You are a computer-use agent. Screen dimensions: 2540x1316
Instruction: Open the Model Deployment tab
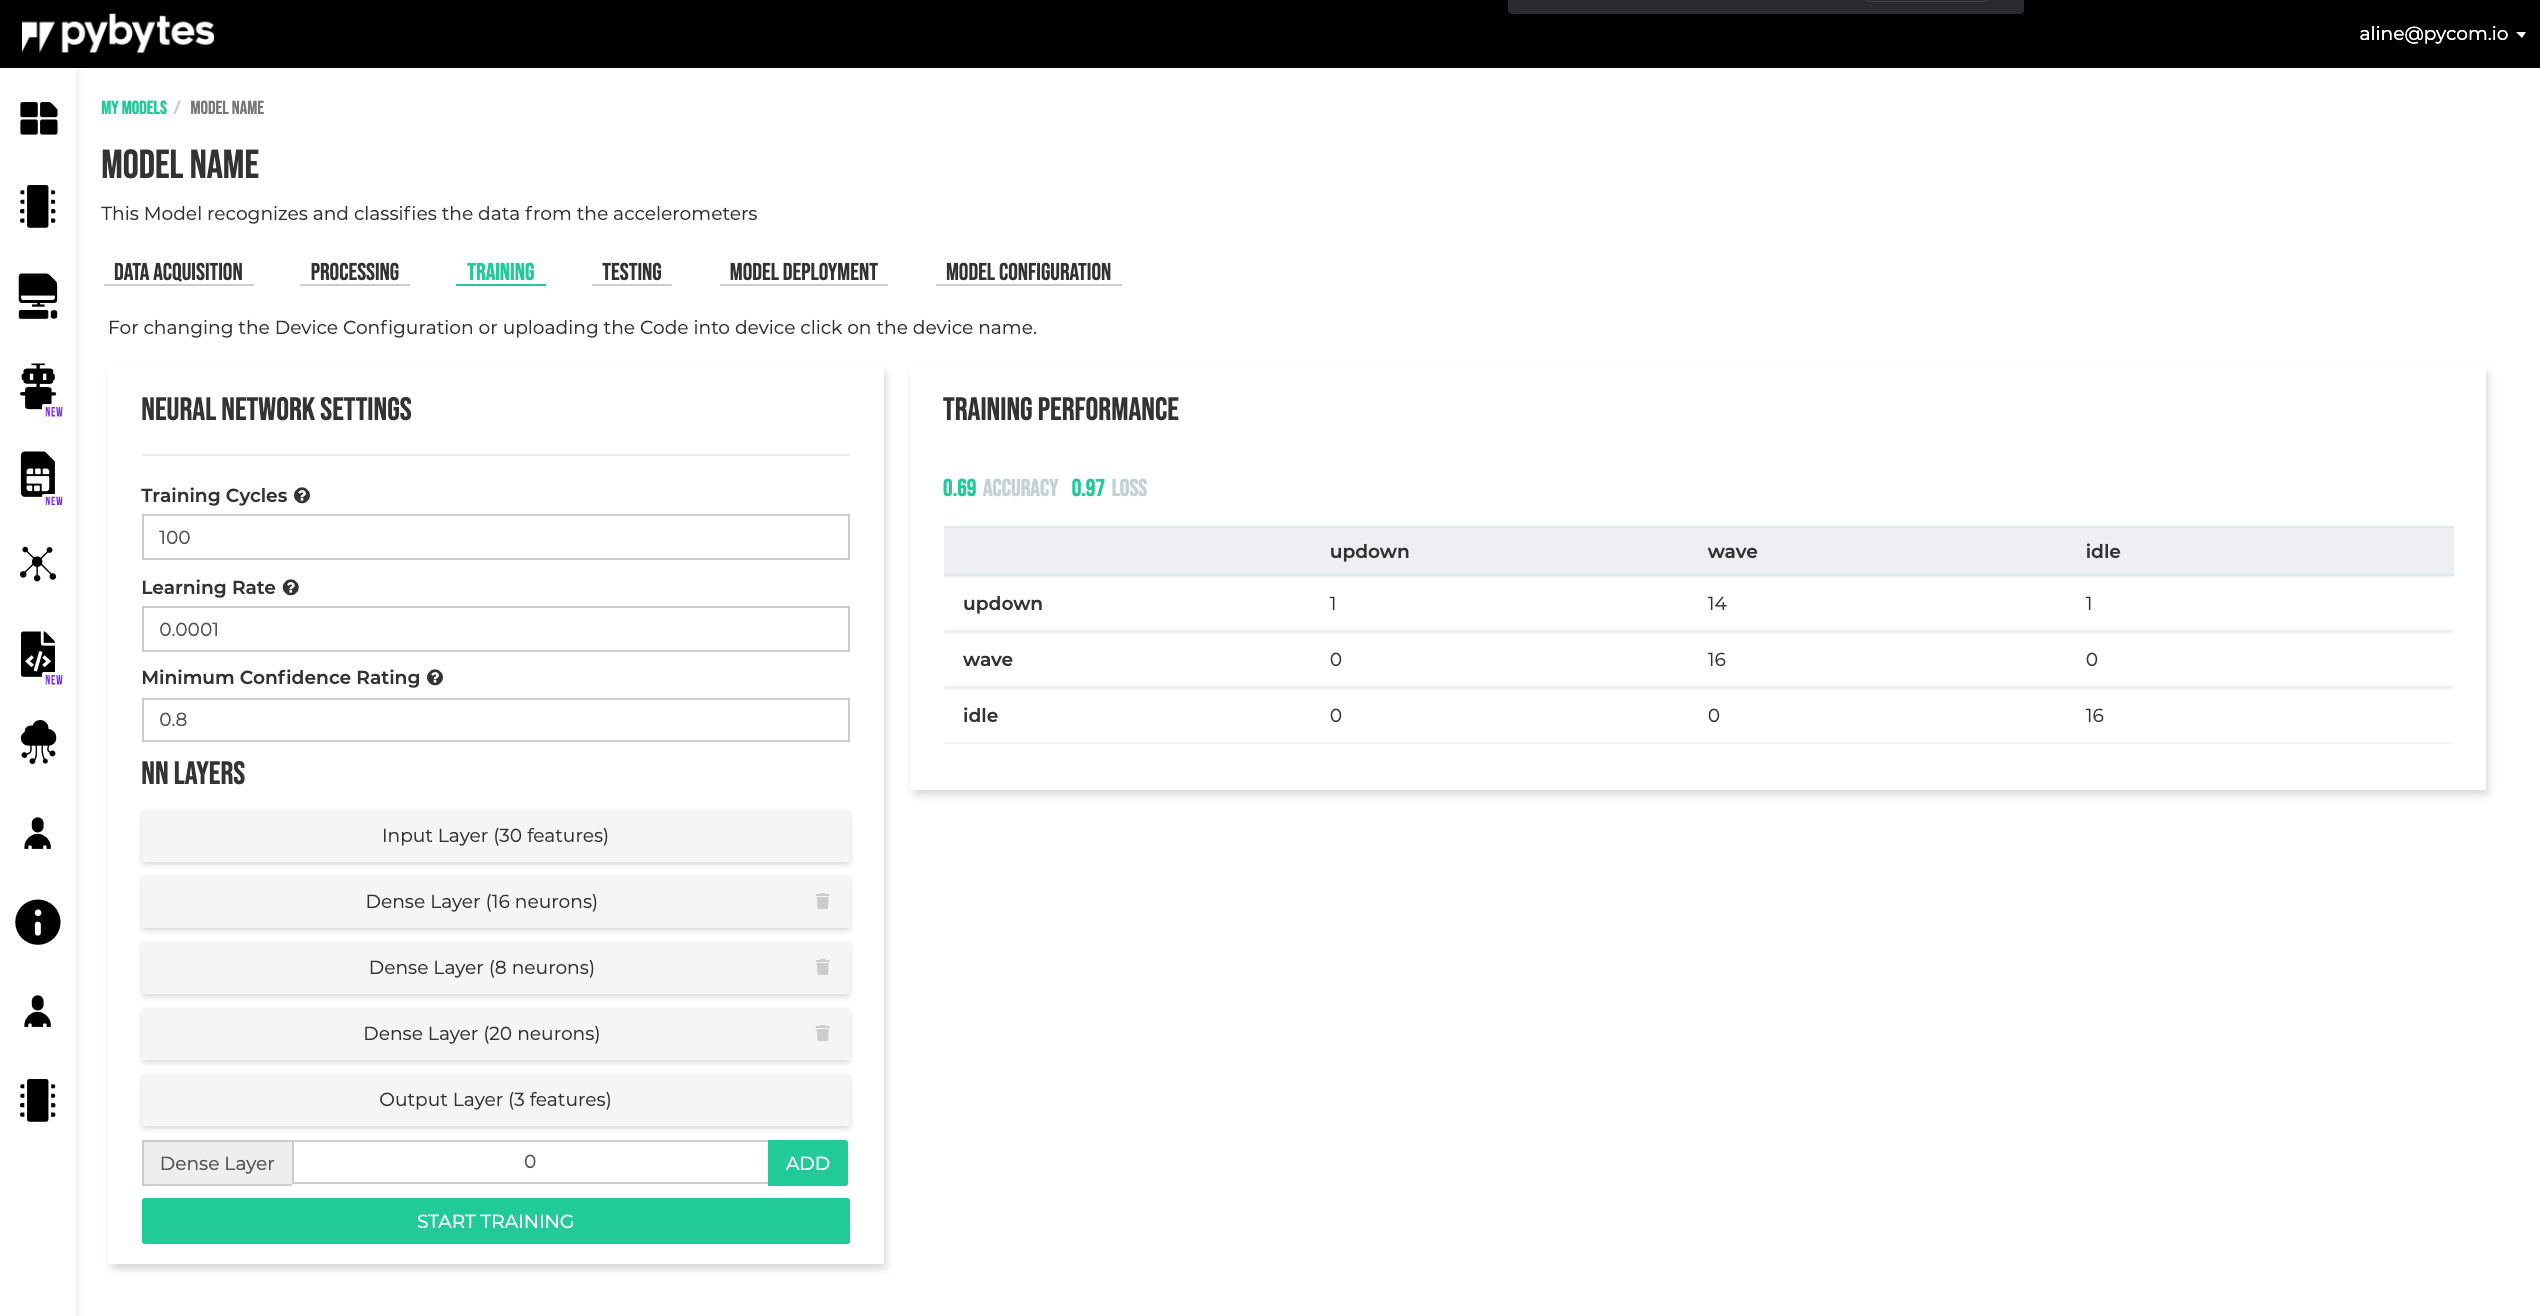click(x=803, y=272)
